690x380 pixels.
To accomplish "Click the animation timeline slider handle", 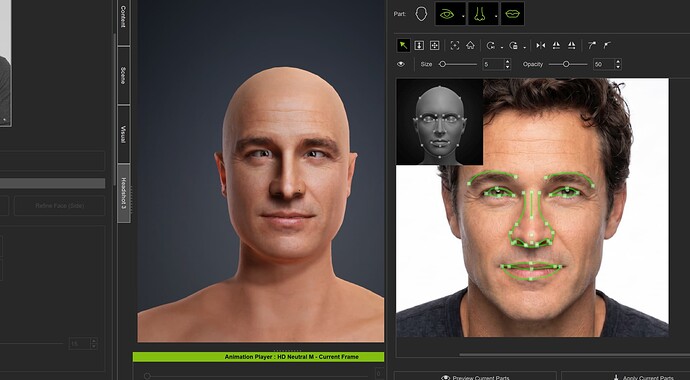I will [x=147, y=376].
